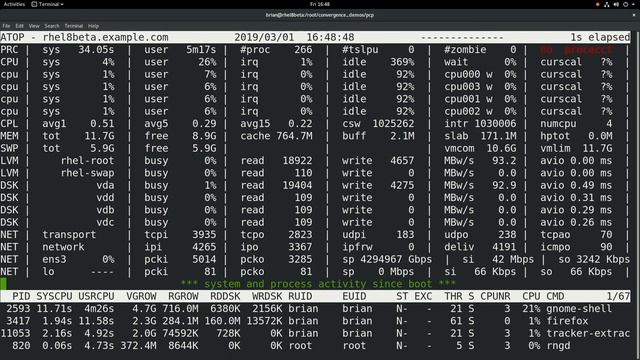This screenshot has height=360, width=640.
Task: Open the Search menu
Action: click(52, 26)
